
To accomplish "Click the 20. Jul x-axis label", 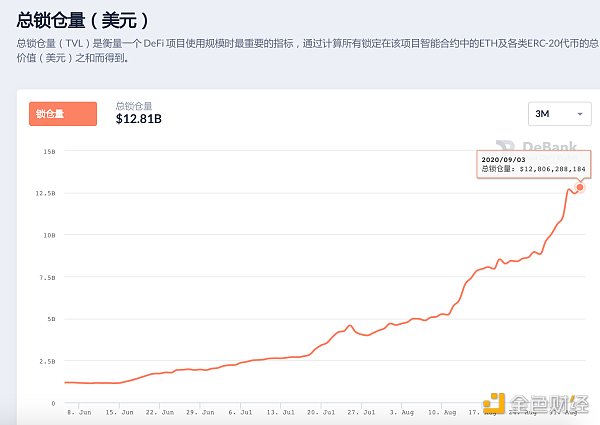I will pyautogui.click(x=320, y=411).
